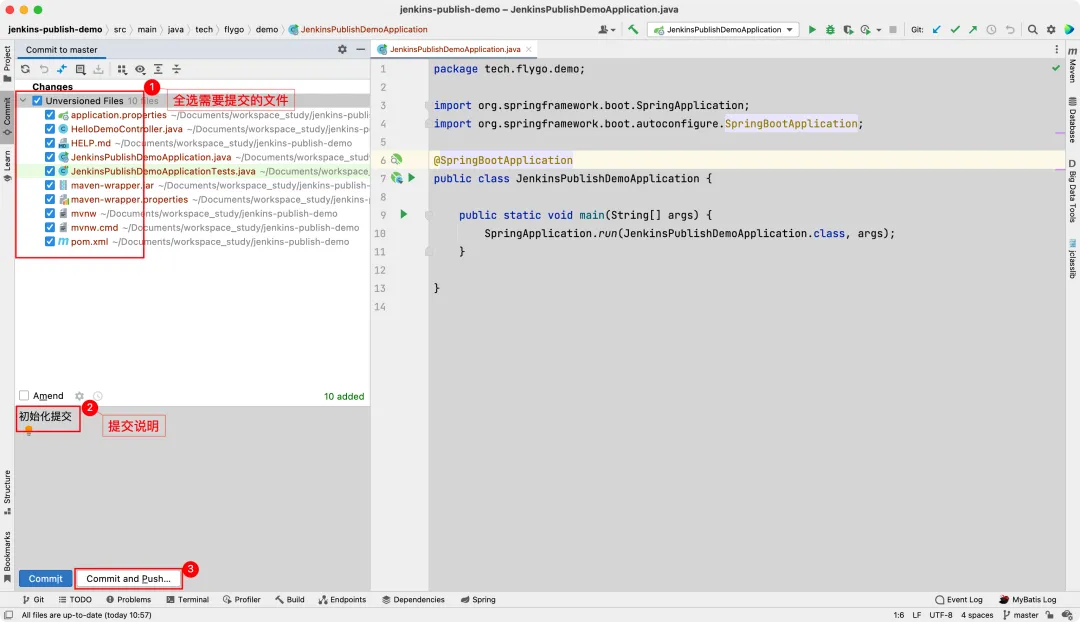Open Event Log in status bar
The height and width of the screenshot is (622, 1080).
tap(958, 599)
